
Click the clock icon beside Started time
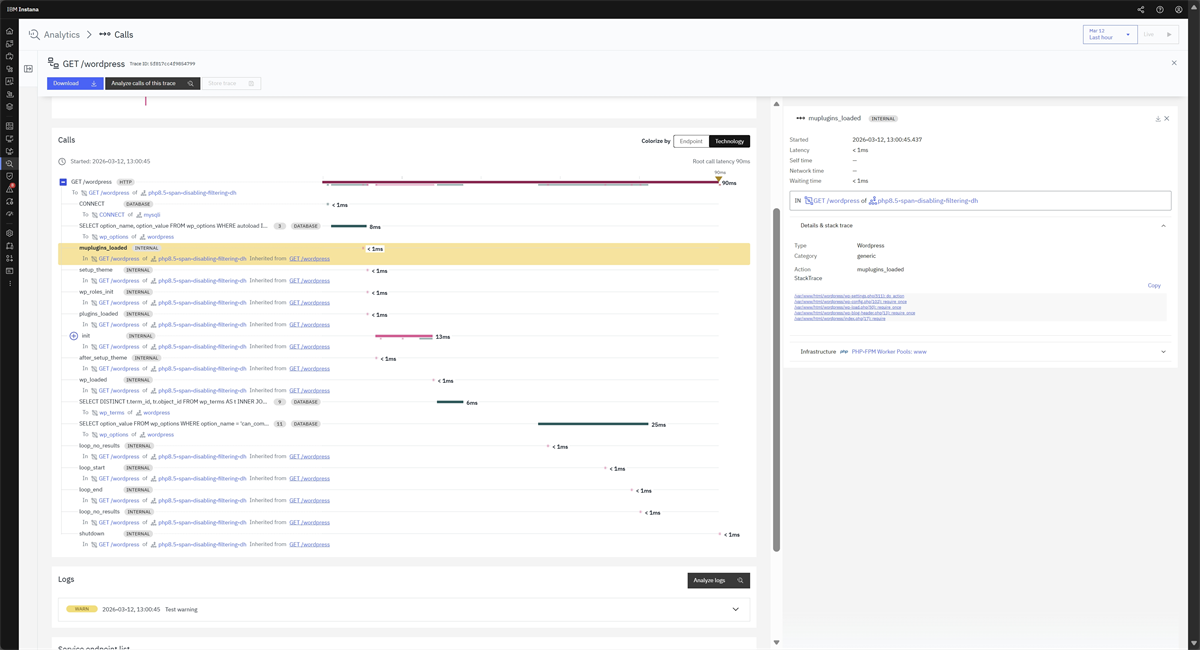[x=62, y=161]
